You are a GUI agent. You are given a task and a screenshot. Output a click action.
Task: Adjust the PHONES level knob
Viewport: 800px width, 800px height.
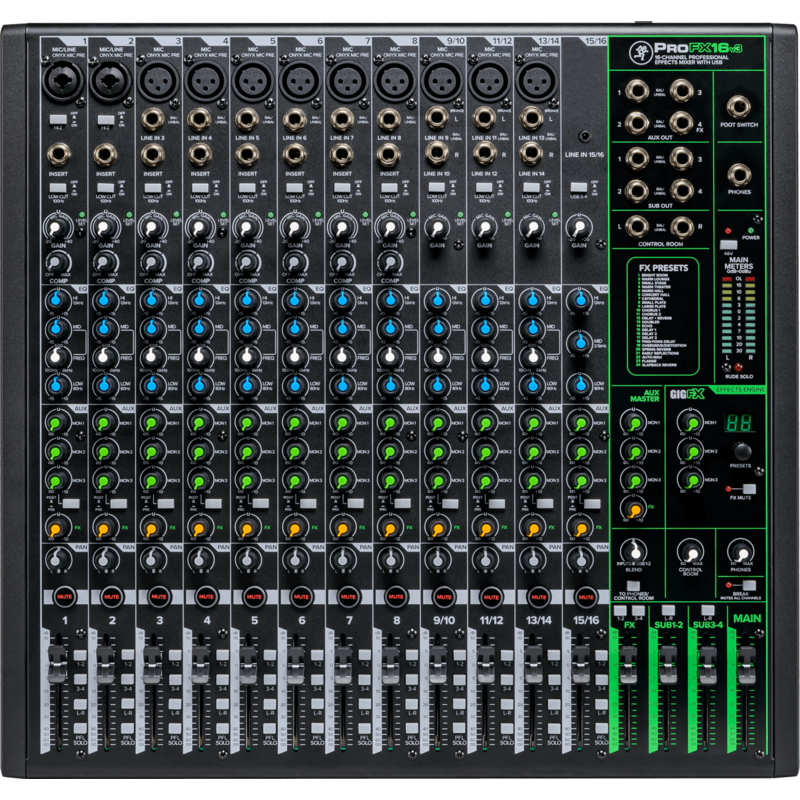click(x=741, y=551)
